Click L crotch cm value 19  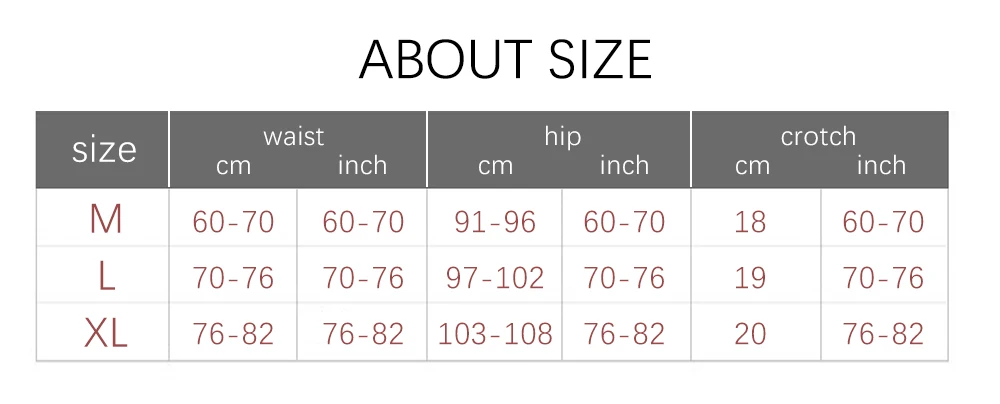[x=750, y=278]
